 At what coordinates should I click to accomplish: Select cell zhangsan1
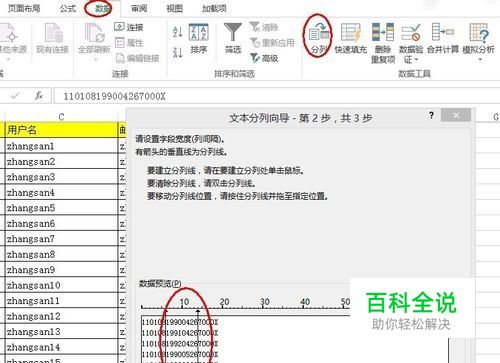click(x=61, y=146)
